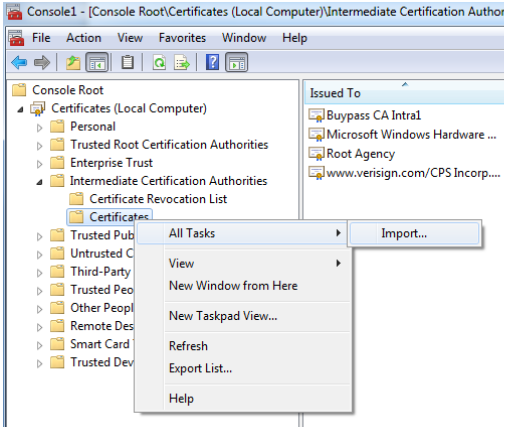Image resolution: width=507 pixels, height=433 pixels.
Task: Expand the Personal store node
Action: (x=40, y=128)
